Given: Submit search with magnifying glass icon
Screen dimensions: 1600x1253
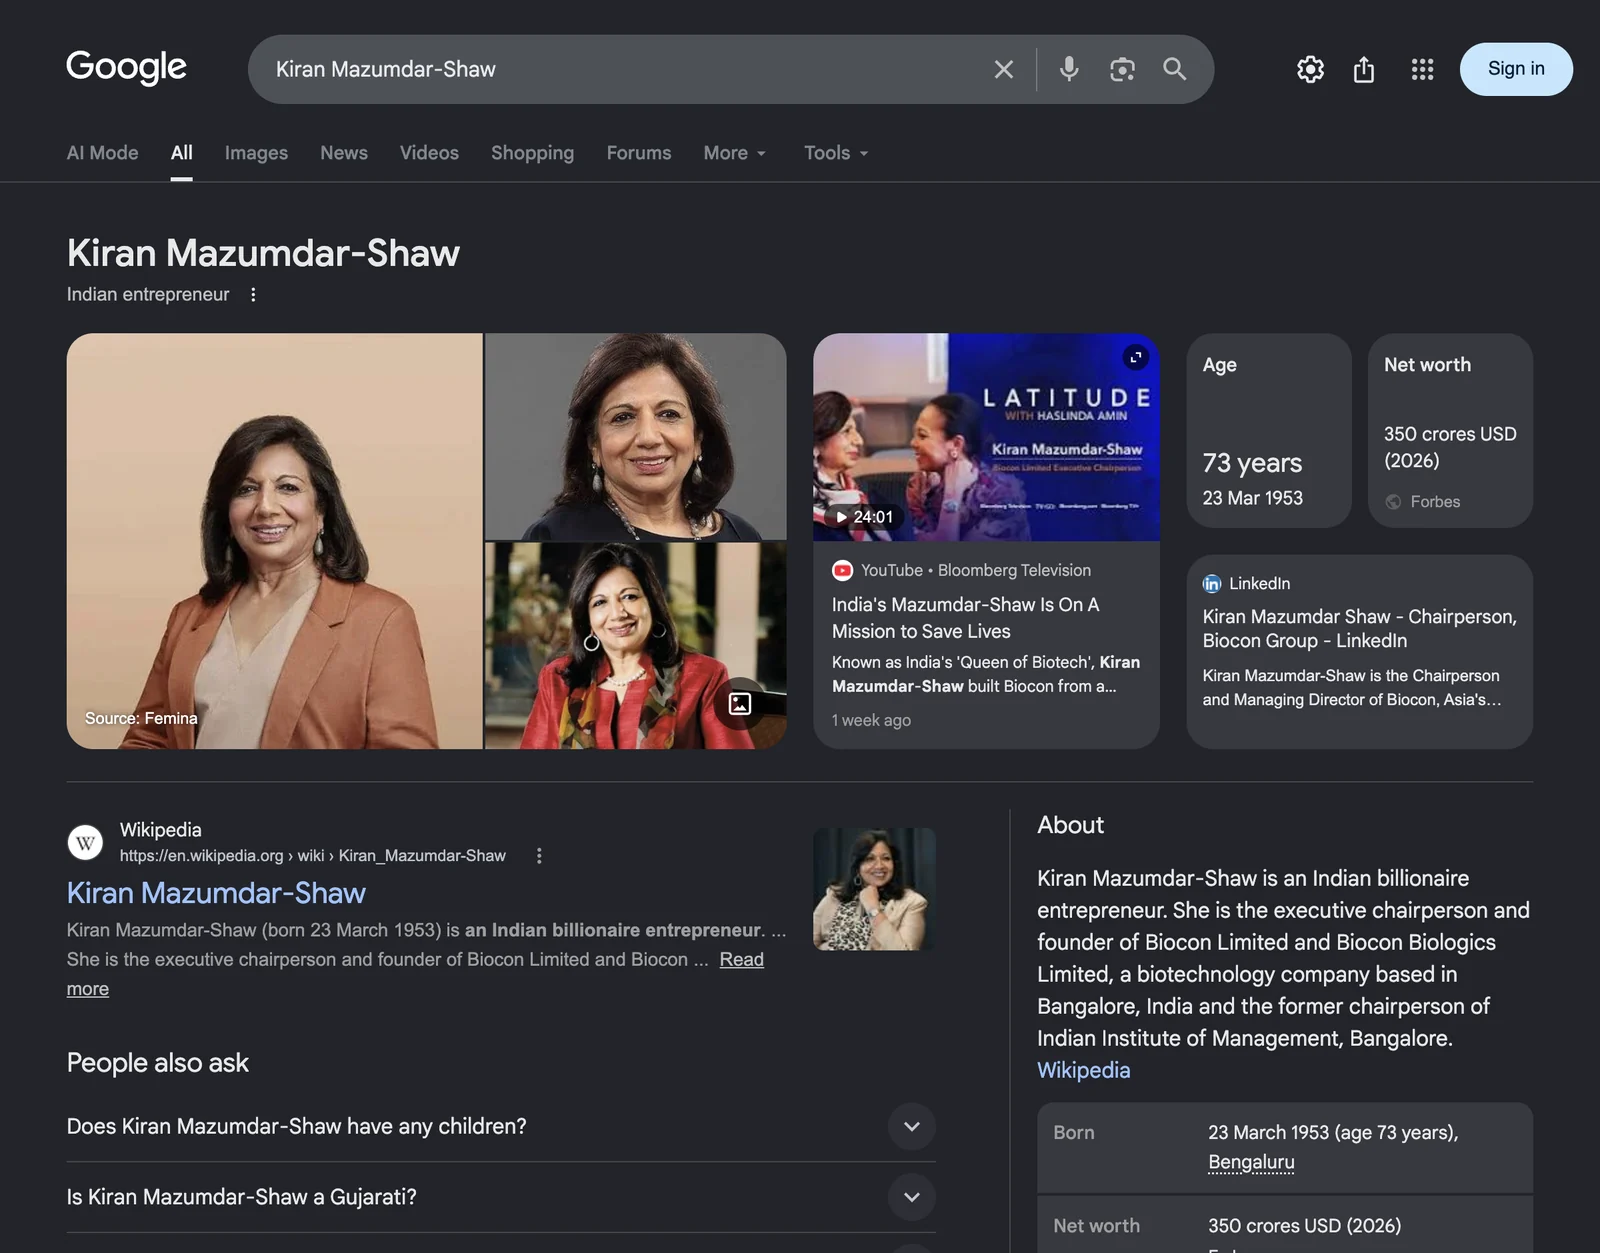Looking at the screenshot, I should pos(1175,69).
